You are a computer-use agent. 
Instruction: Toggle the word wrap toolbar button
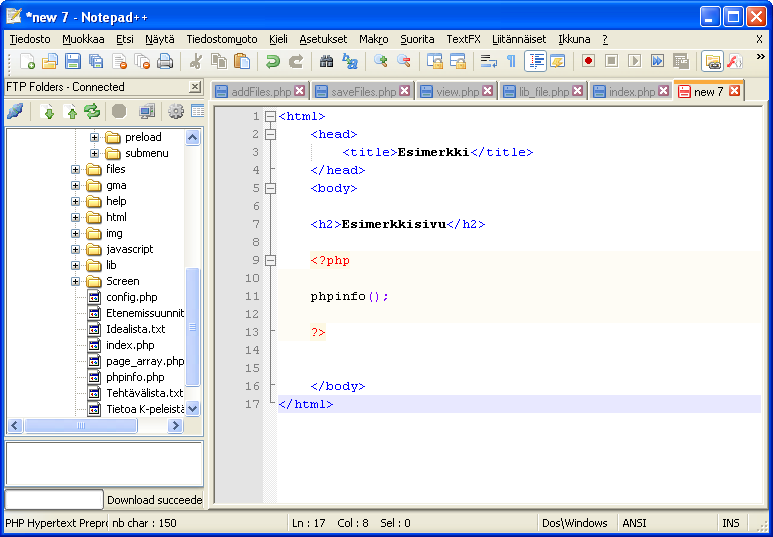488,61
